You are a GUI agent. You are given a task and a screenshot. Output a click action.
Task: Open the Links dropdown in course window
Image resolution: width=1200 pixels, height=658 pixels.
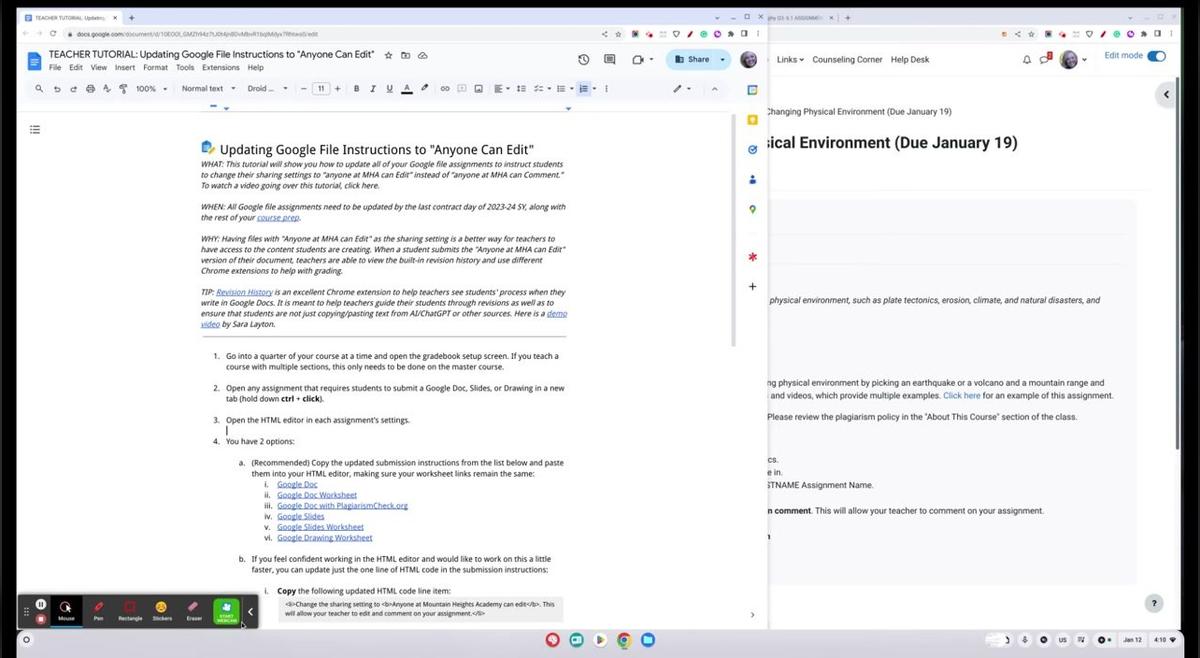[790, 60]
